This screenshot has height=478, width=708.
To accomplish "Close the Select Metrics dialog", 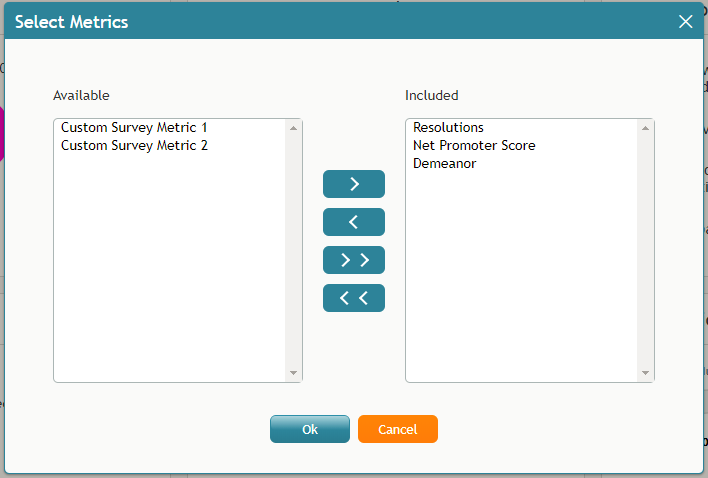I will (x=686, y=21).
